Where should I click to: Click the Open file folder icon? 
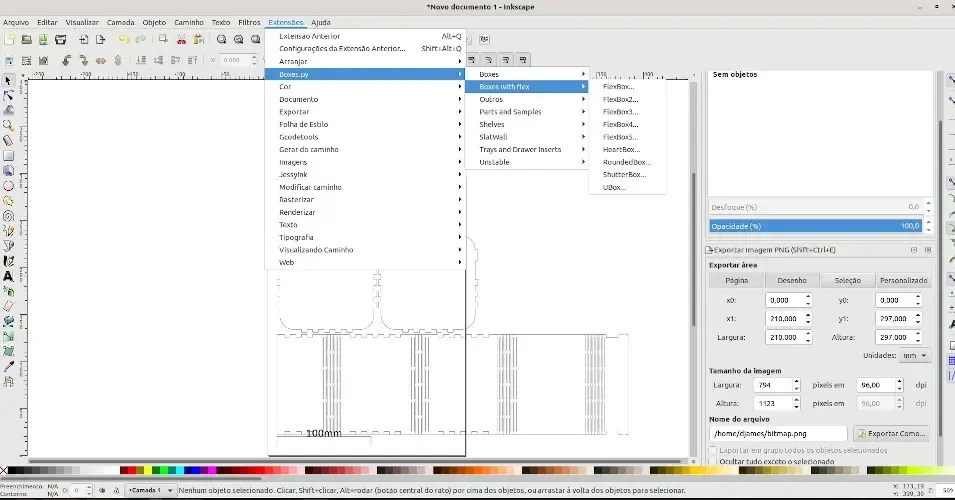click(26, 40)
